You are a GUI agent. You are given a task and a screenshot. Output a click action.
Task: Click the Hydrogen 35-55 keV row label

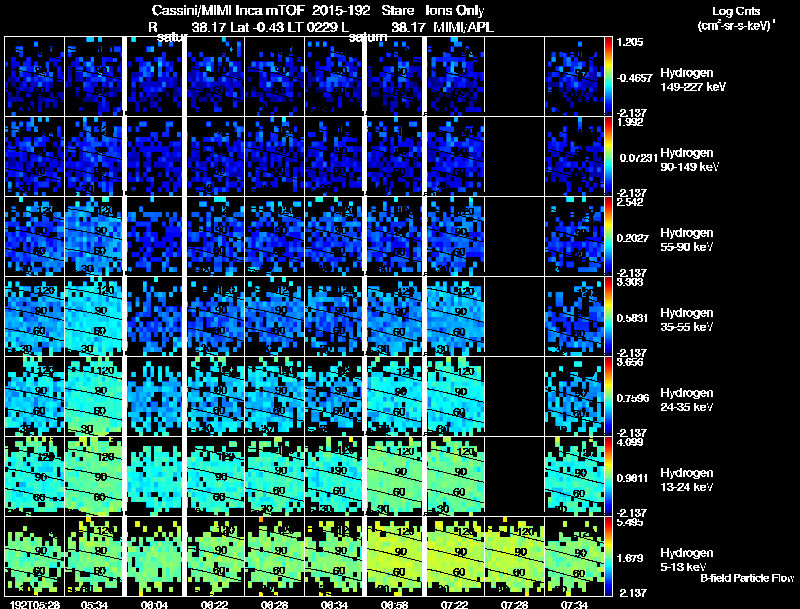click(687, 320)
